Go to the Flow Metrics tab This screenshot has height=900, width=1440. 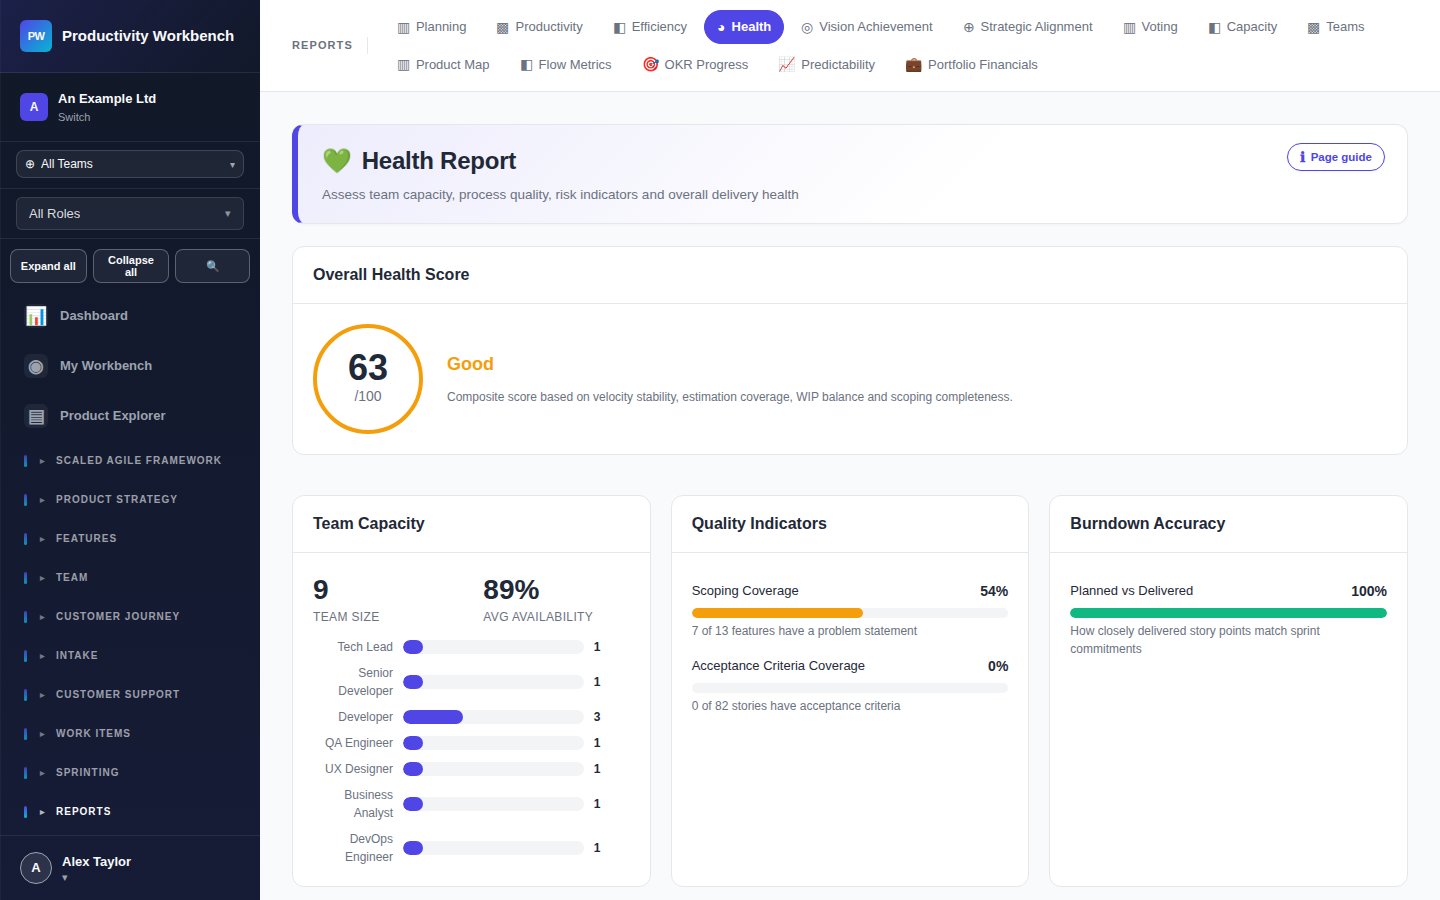566,65
